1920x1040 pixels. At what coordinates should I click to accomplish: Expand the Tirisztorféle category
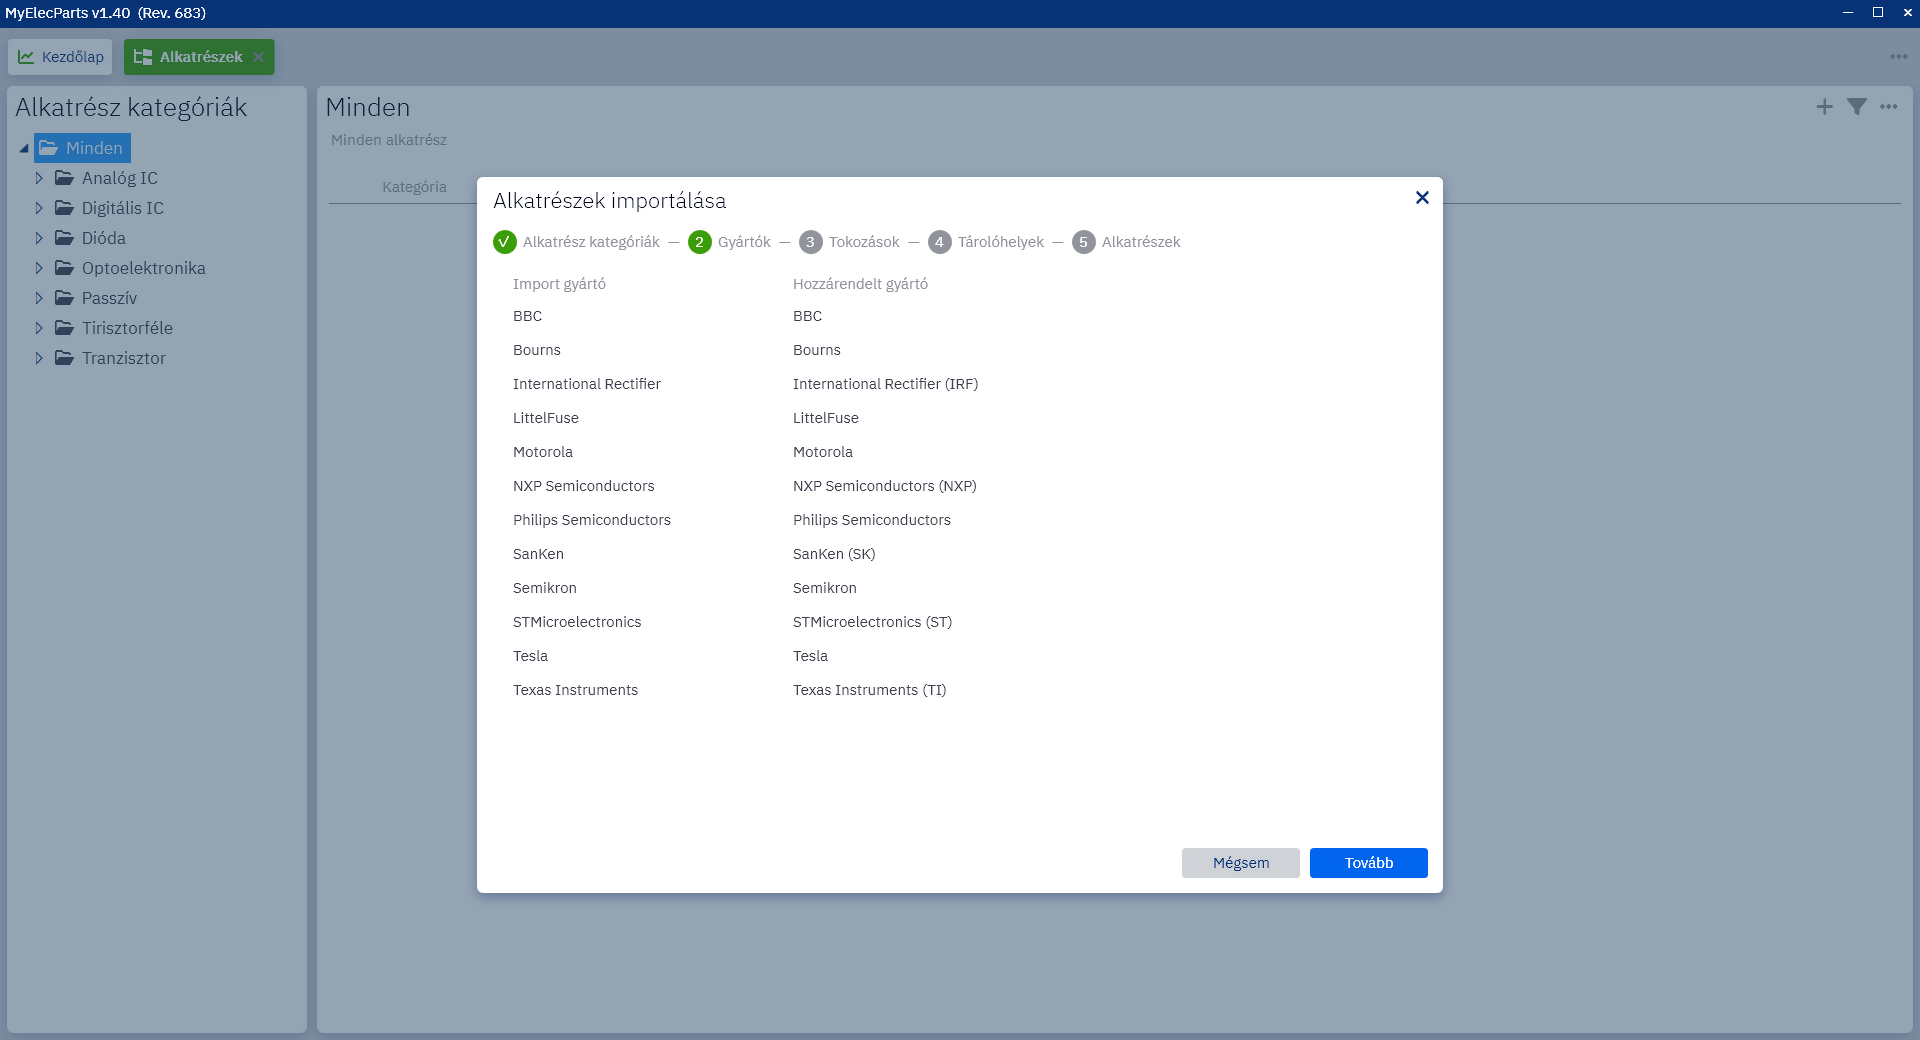[39, 328]
